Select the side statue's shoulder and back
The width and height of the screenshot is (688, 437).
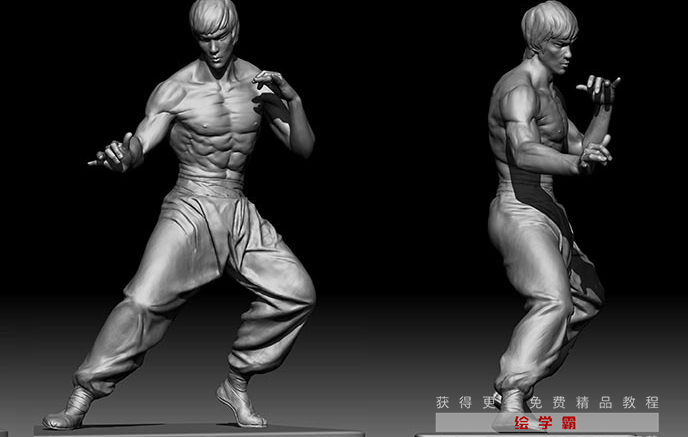[x=511, y=110]
